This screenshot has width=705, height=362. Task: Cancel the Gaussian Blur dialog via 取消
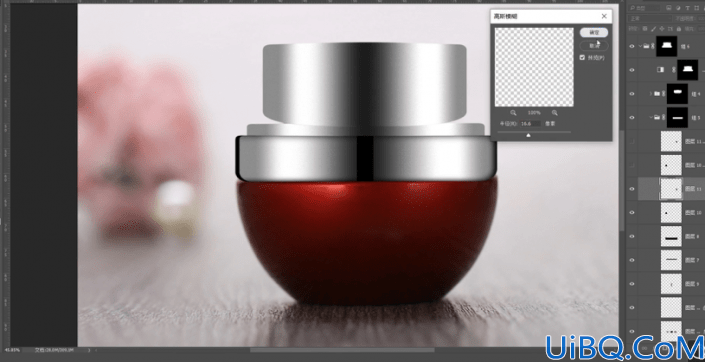pos(594,45)
